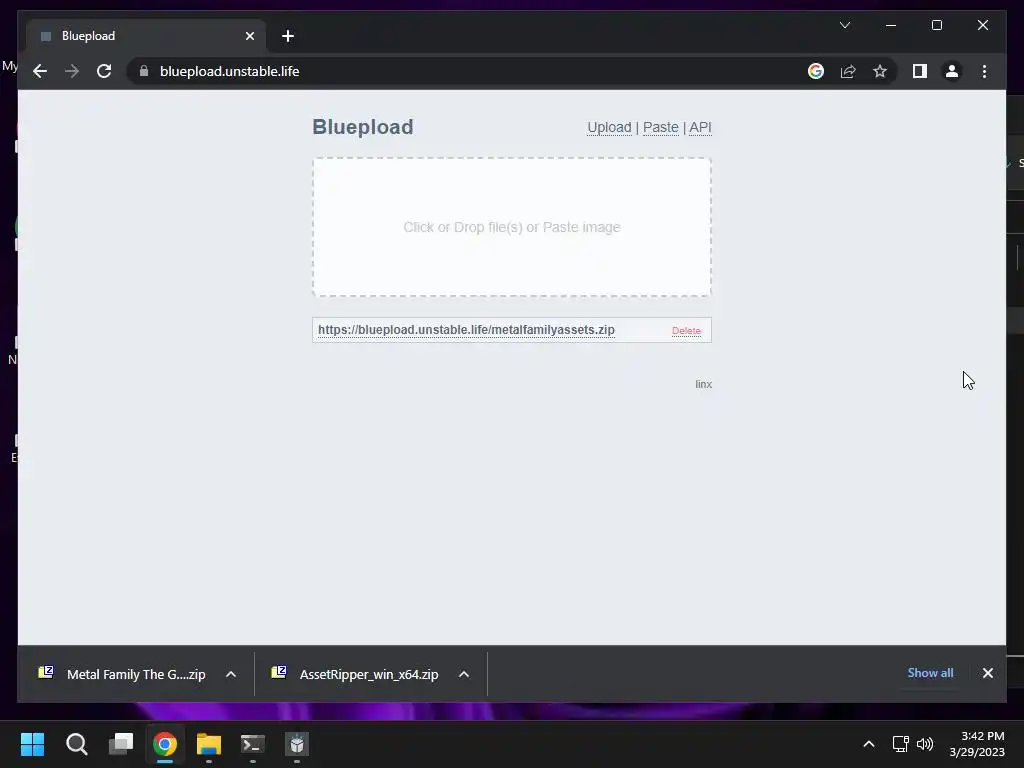1024x768 pixels.
Task: Open the cube app on taskbar
Action: 297,744
